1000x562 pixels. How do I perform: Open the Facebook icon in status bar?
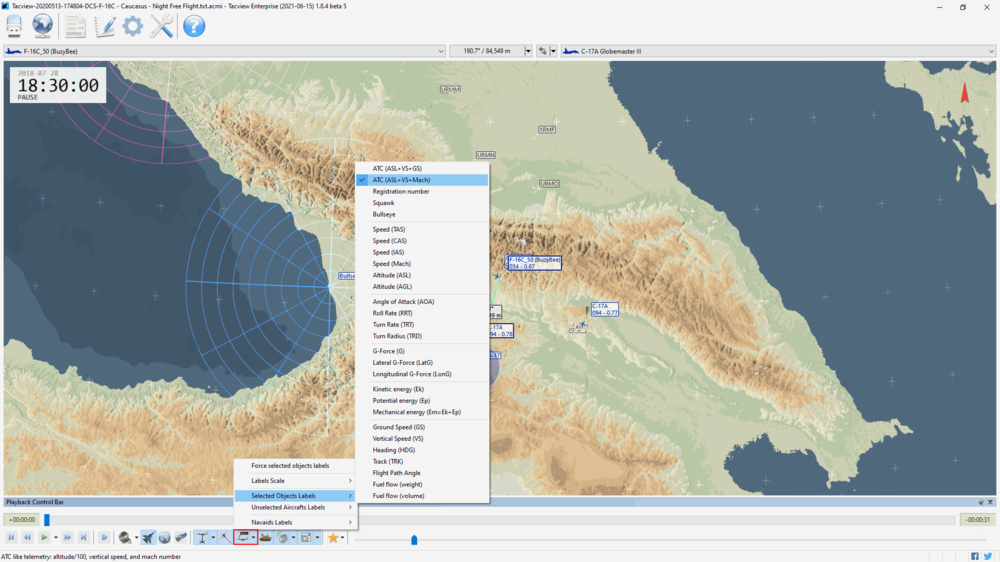(975, 556)
